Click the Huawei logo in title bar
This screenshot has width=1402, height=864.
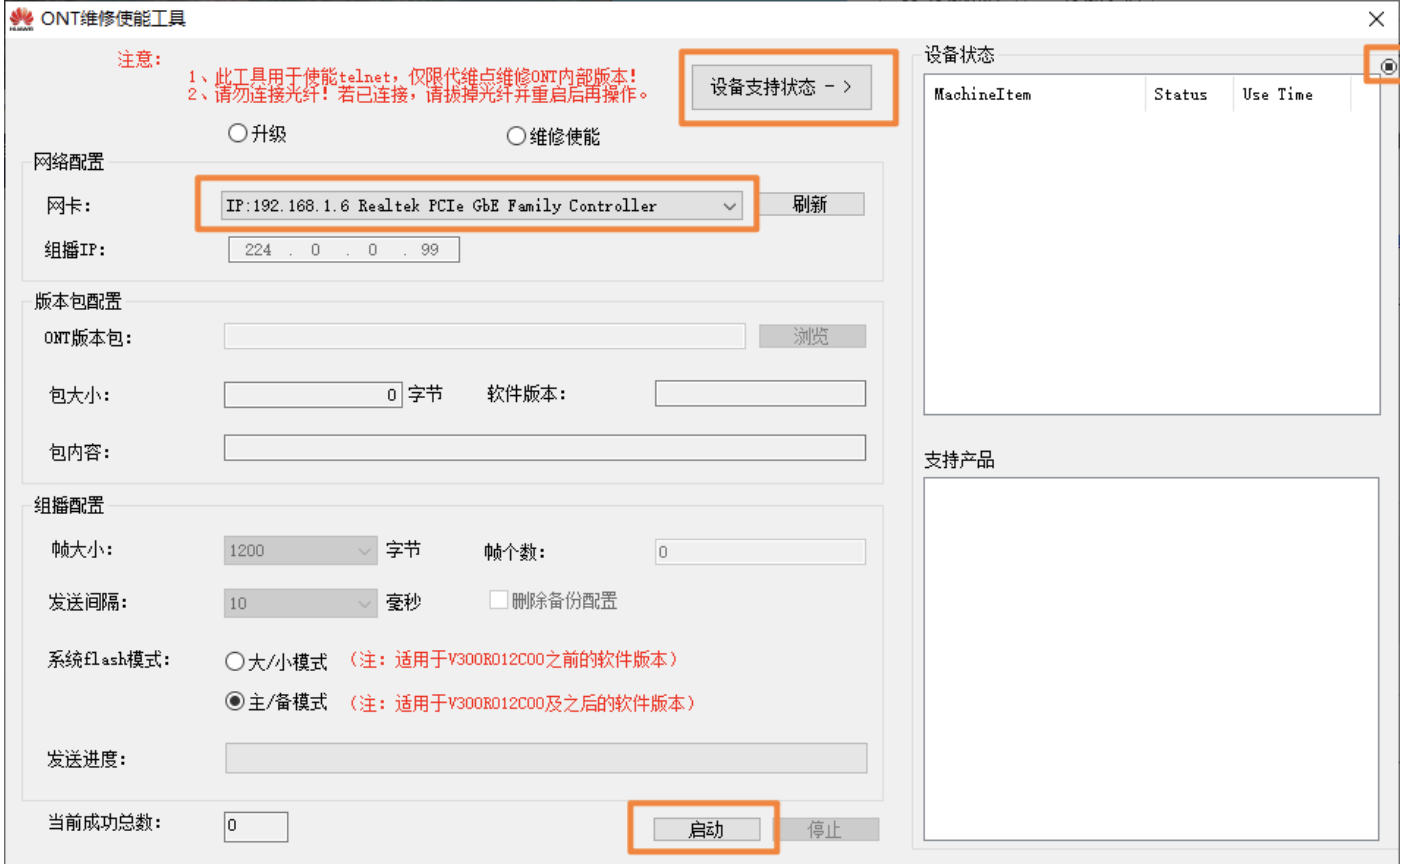pos(21,19)
